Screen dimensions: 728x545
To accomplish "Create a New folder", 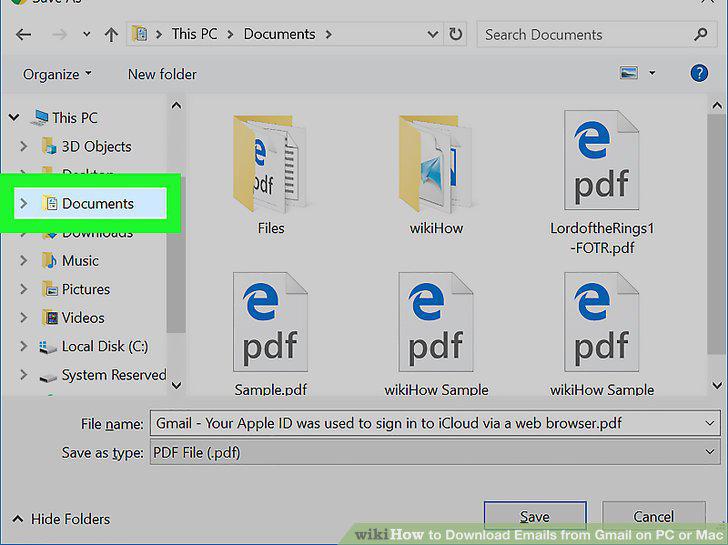I will click(x=162, y=74).
